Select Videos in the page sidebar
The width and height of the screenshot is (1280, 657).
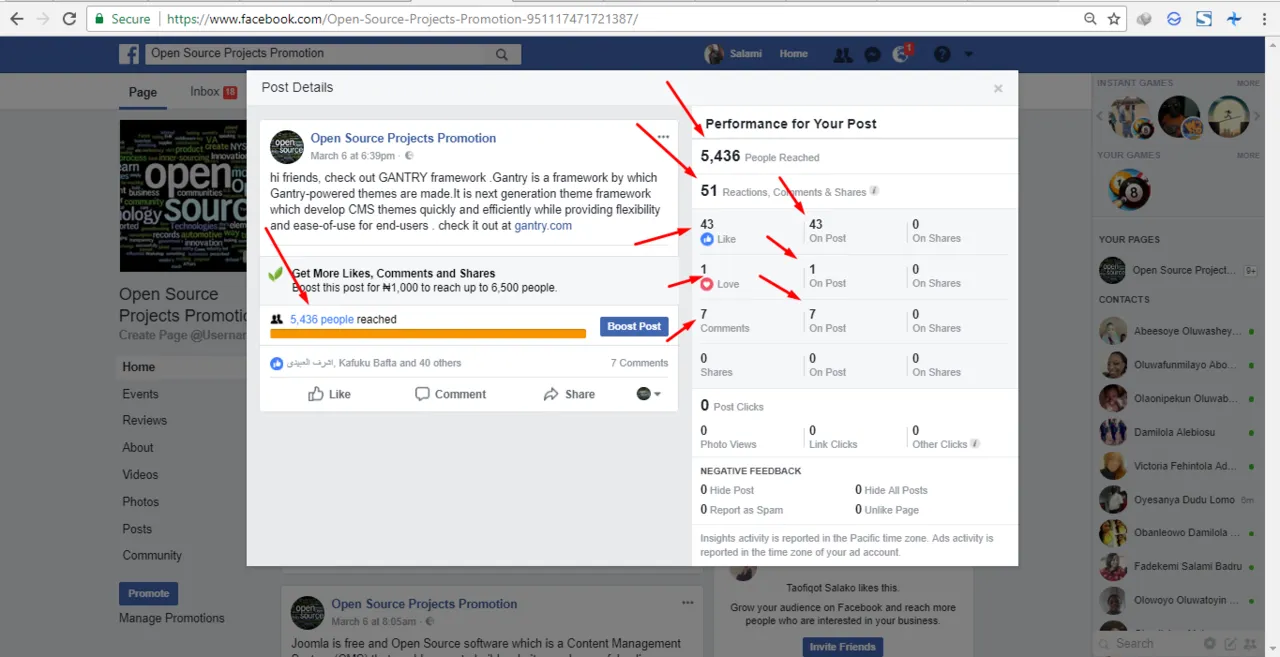[141, 475]
